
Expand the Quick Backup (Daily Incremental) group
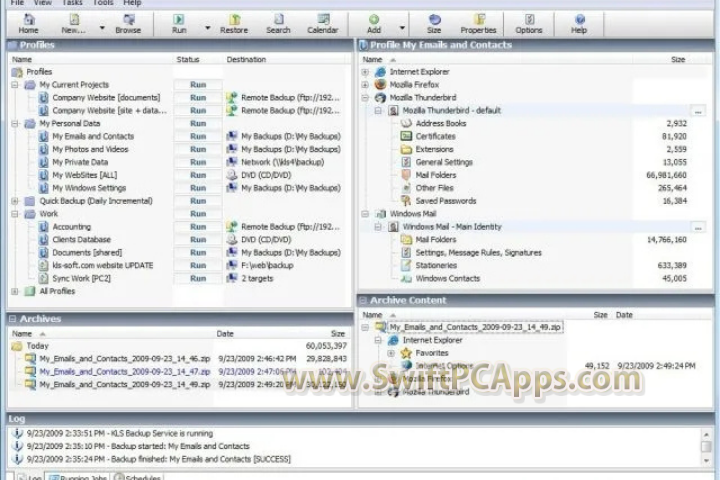tap(15, 201)
